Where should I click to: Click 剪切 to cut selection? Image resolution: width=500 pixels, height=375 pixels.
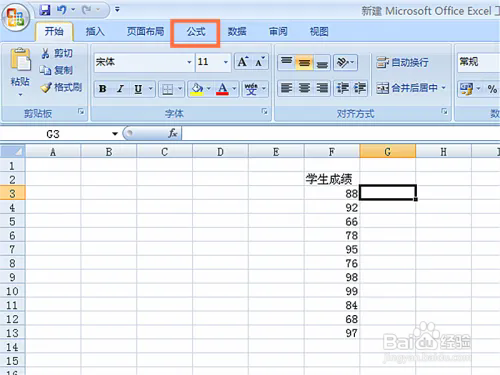pos(57,53)
